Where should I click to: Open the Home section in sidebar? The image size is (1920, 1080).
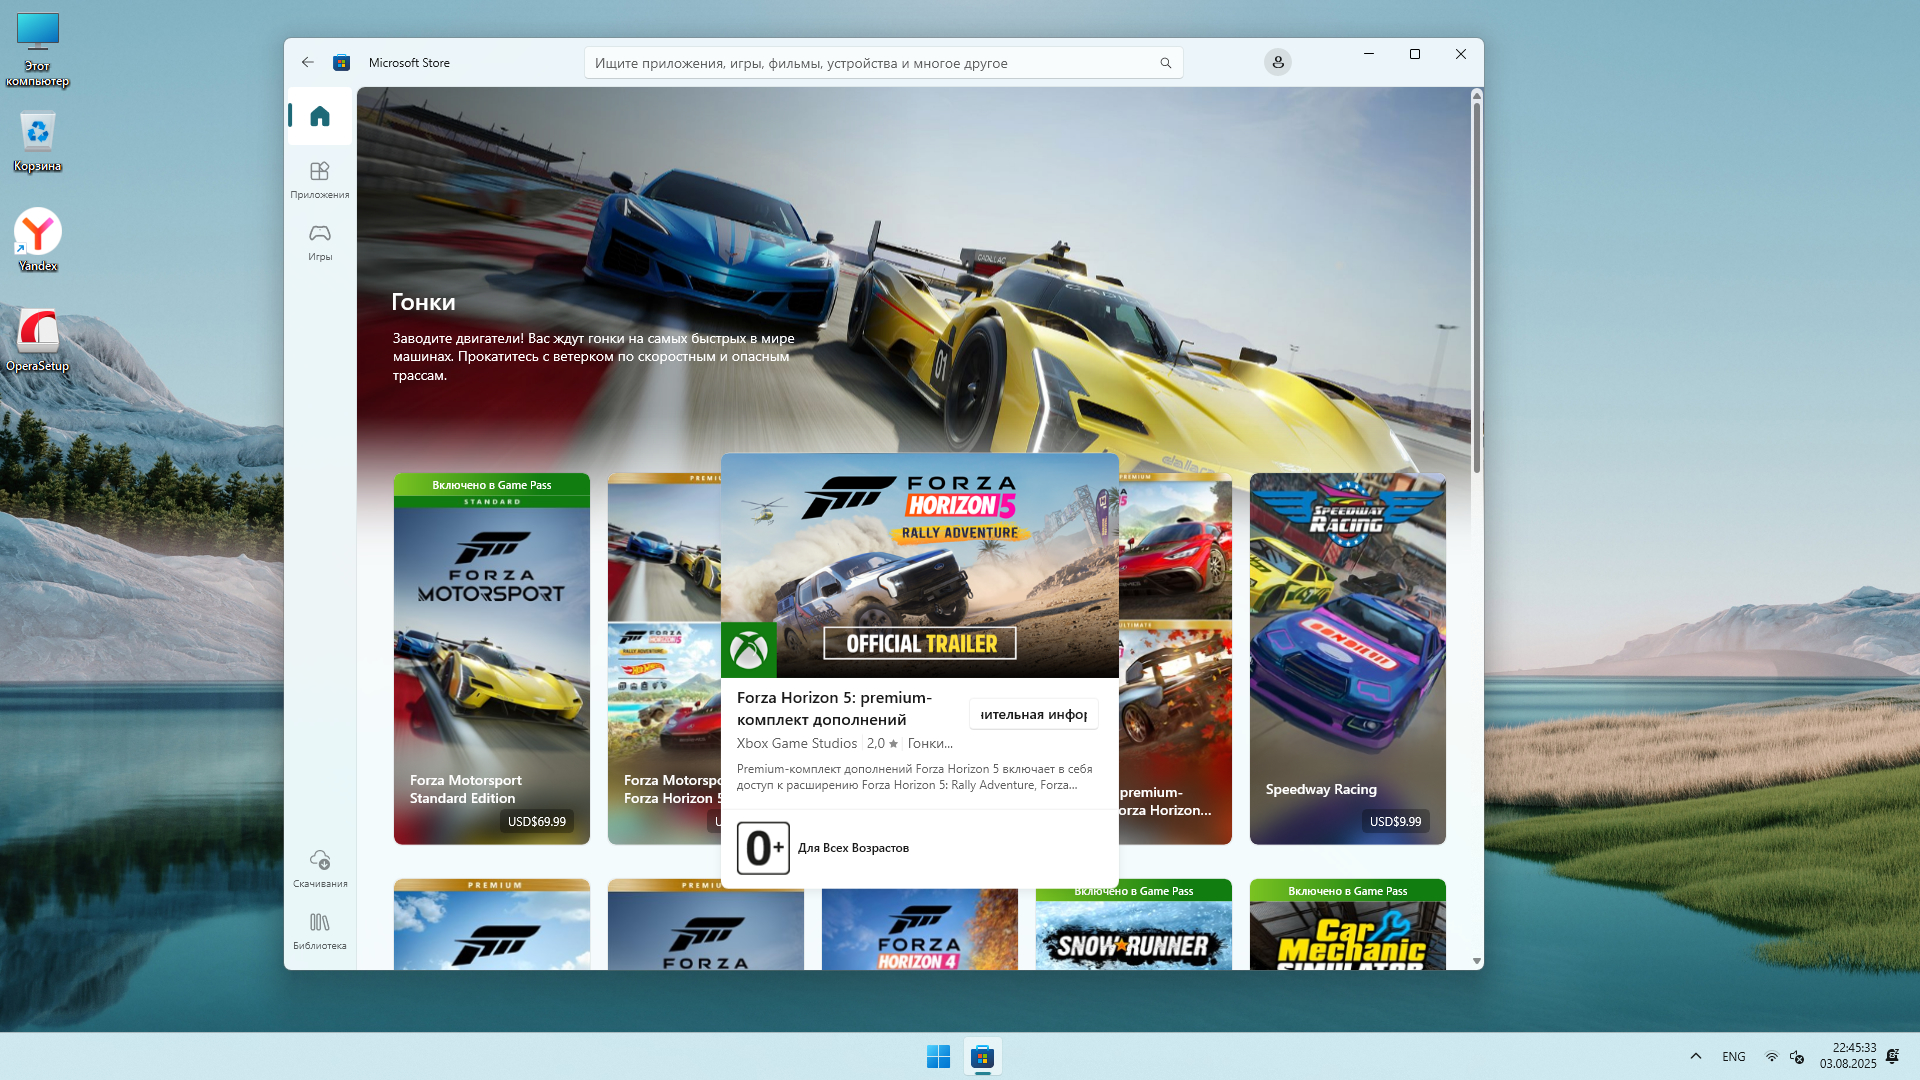[x=319, y=117]
